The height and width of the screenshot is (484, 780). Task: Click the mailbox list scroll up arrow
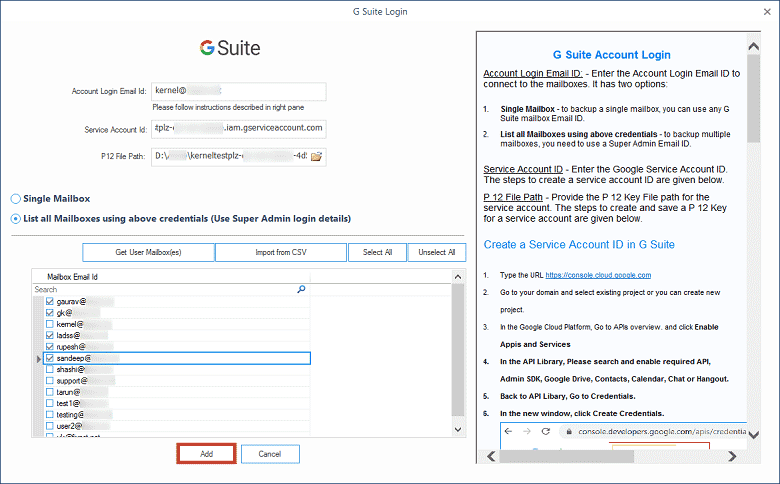pyautogui.click(x=458, y=277)
